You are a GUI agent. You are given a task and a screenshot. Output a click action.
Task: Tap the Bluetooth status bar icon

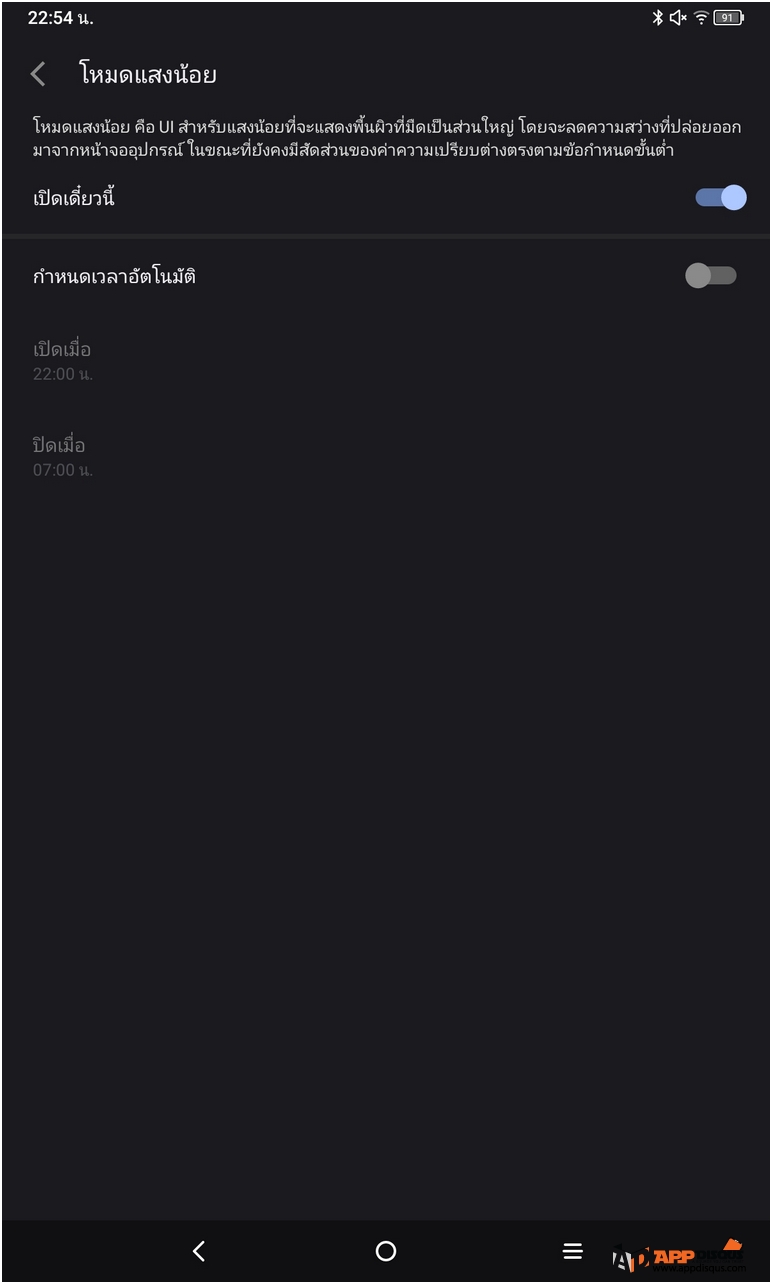657,18
